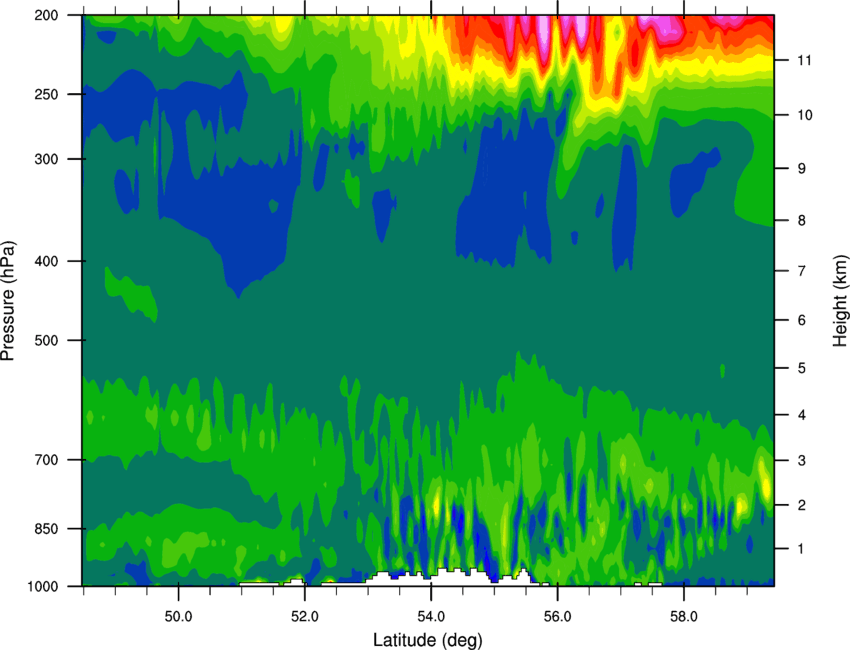Click the 11 km height tick label
850x650 pixels.
[x=804, y=60]
